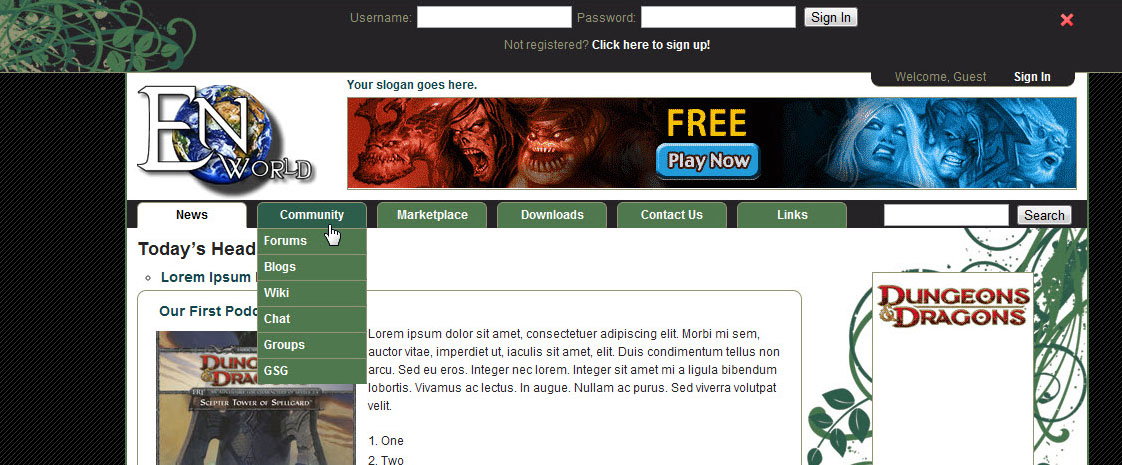
Task: Click the site search input box
Action: (946, 215)
